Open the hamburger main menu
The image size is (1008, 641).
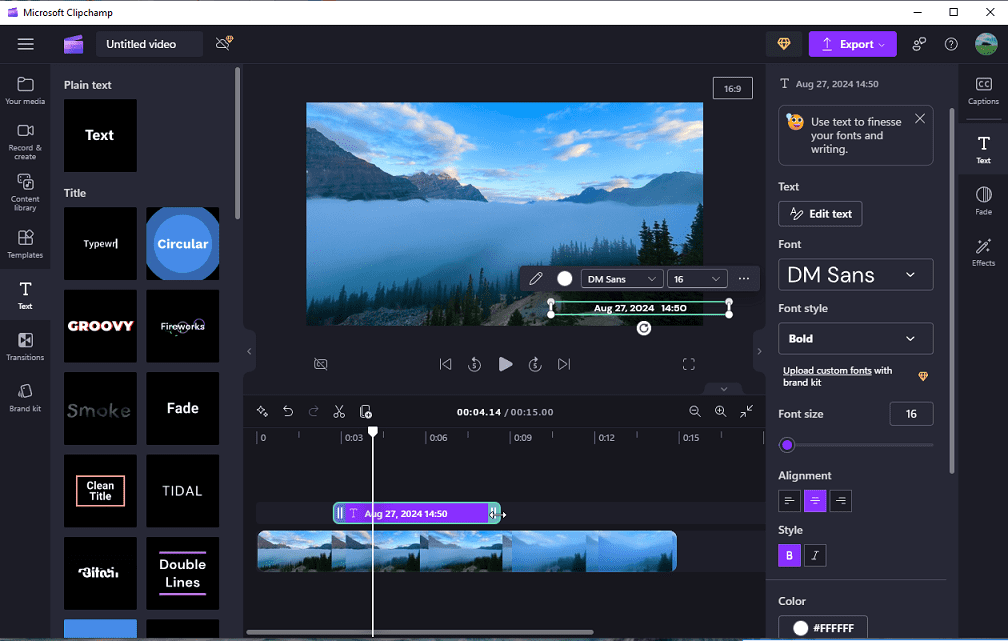click(26, 44)
